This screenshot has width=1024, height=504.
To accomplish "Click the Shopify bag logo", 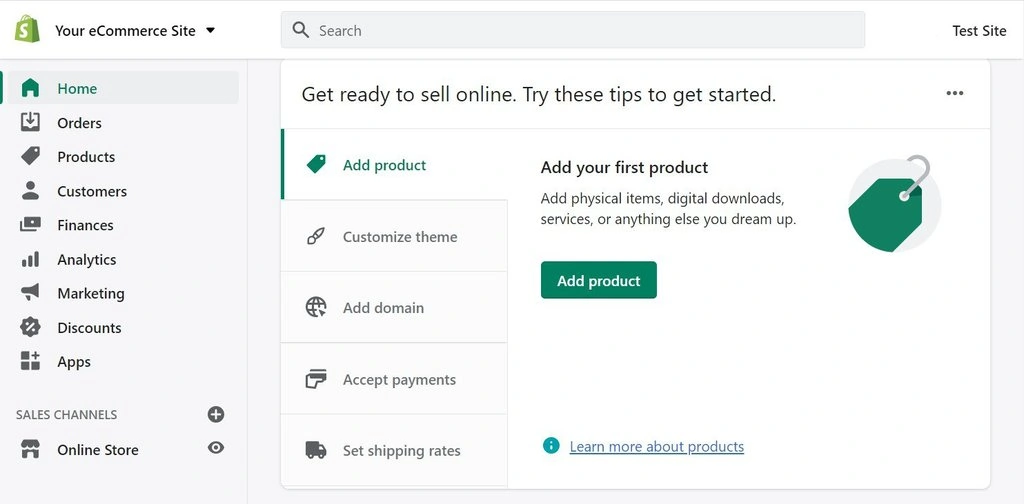I will [x=27, y=29].
